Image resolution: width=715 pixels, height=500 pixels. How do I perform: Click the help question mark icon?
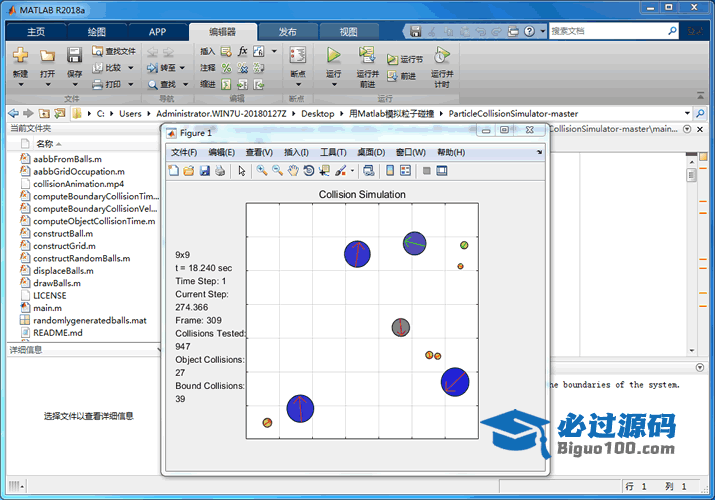(529, 31)
